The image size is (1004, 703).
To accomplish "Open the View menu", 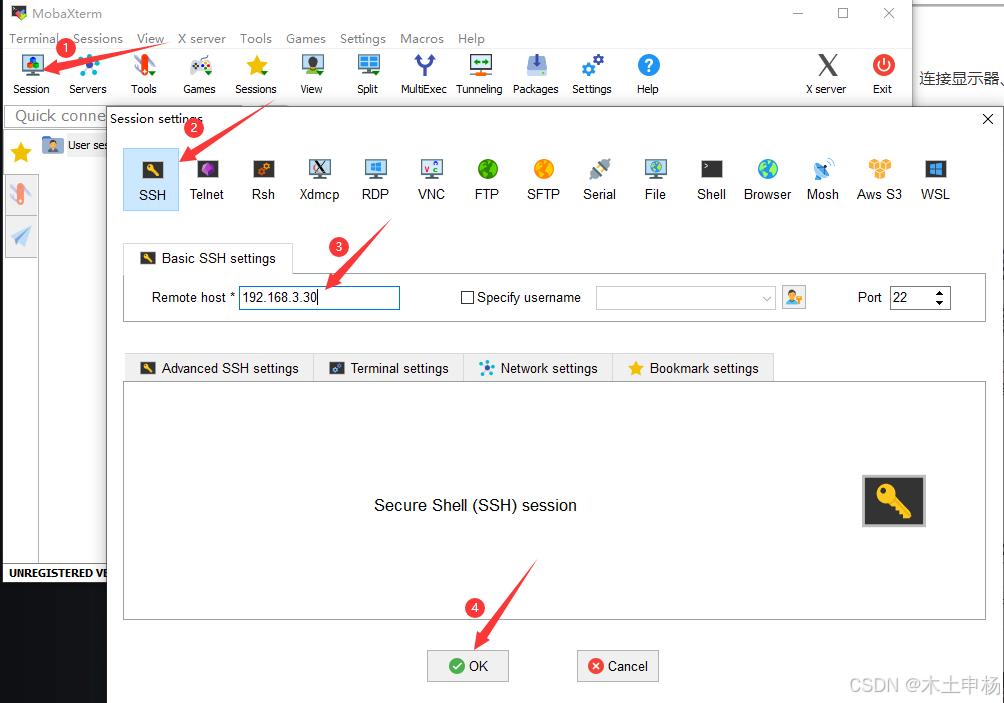I will tap(150, 38).
